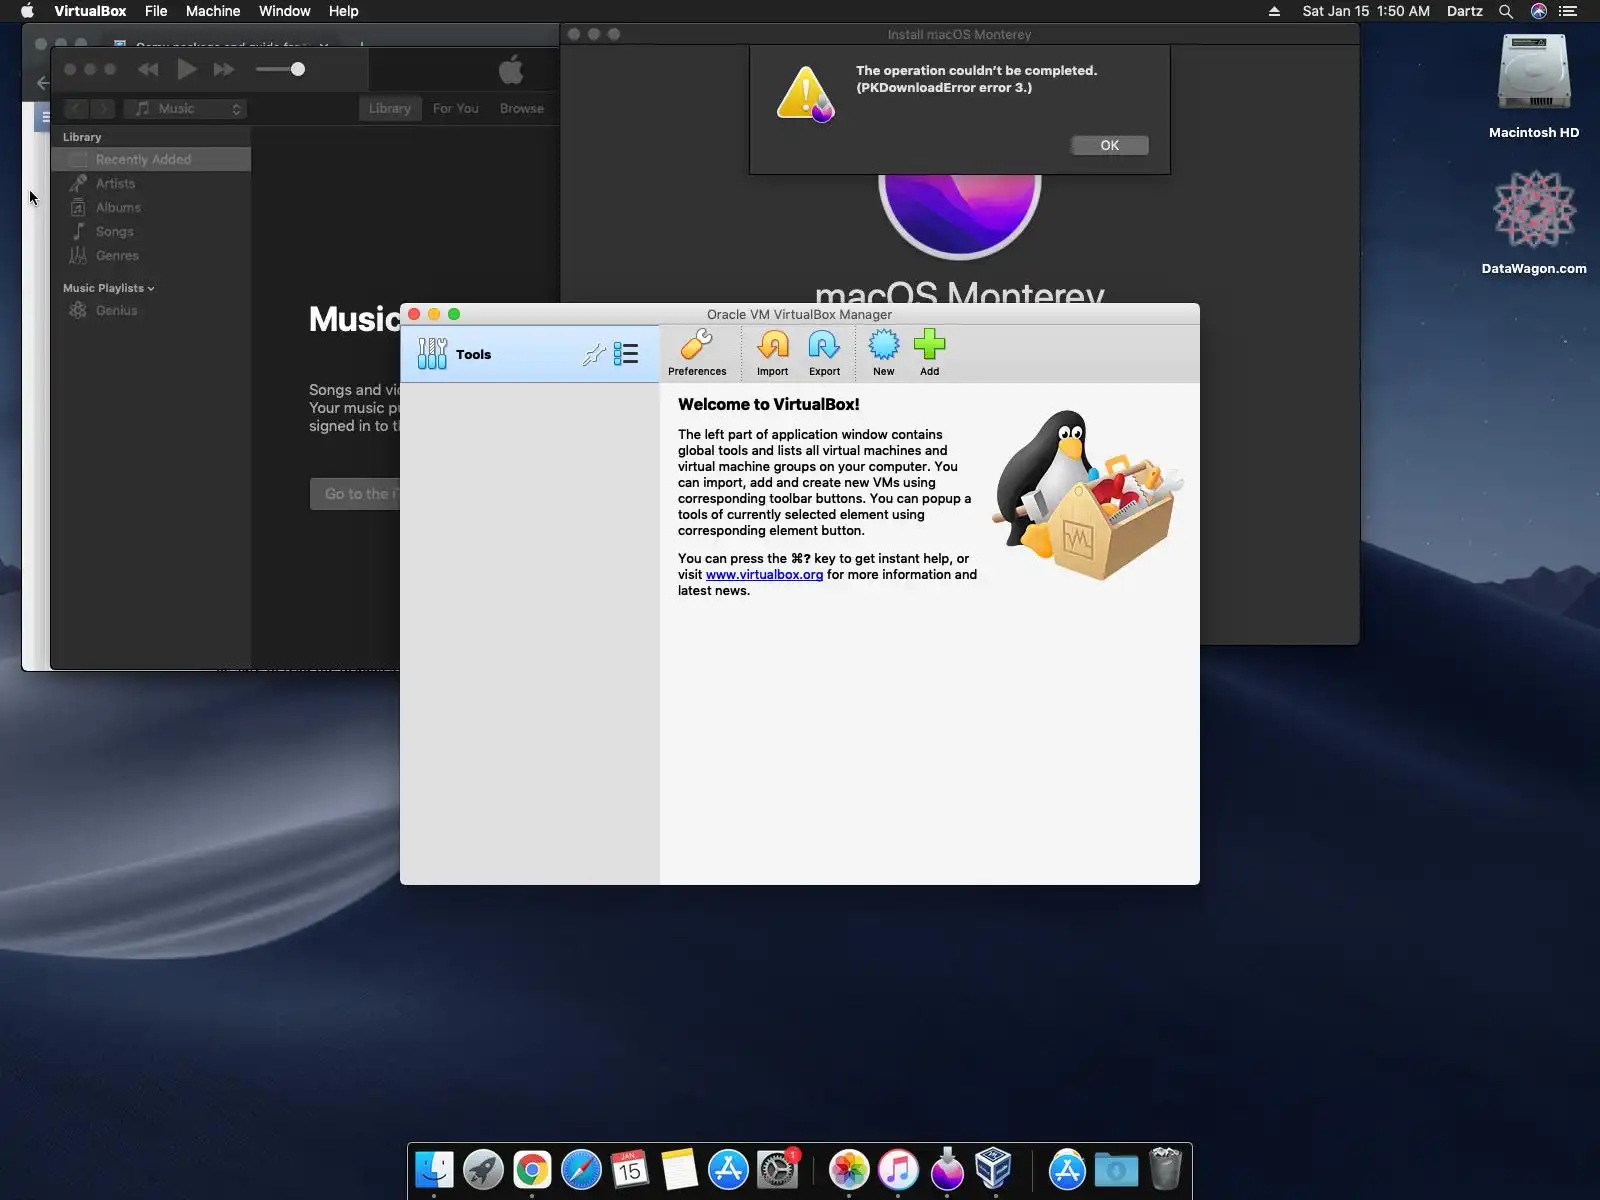Image resolution: width=1600 pixels, height=1200 pixels.
Task: Go forward in the Music window navigation
Action: pos(103,108)
